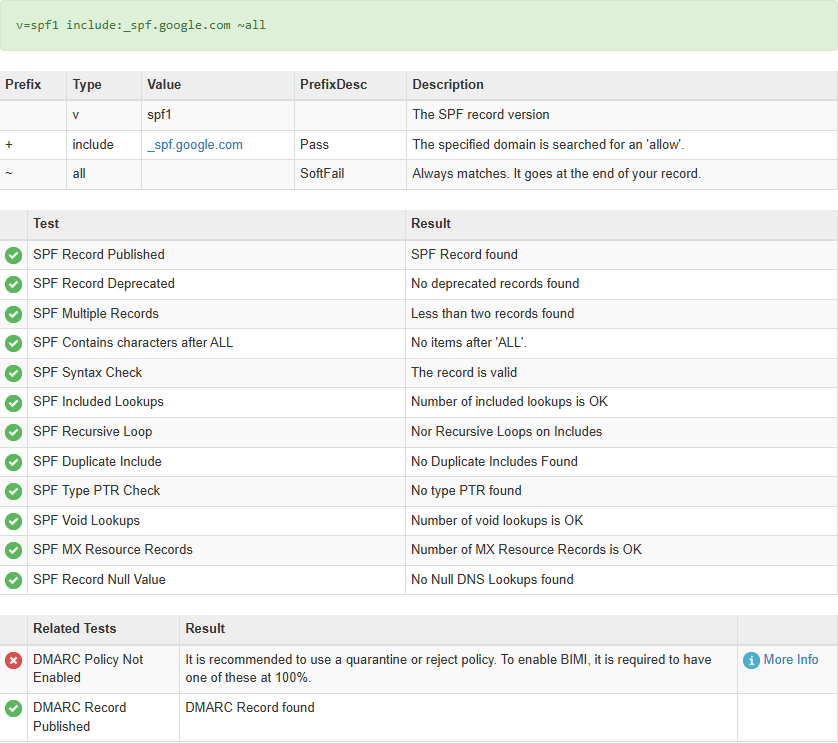Click the Test column header
Image resolution: width=838 pixels, height=743 pixels.
coord(46,223)
